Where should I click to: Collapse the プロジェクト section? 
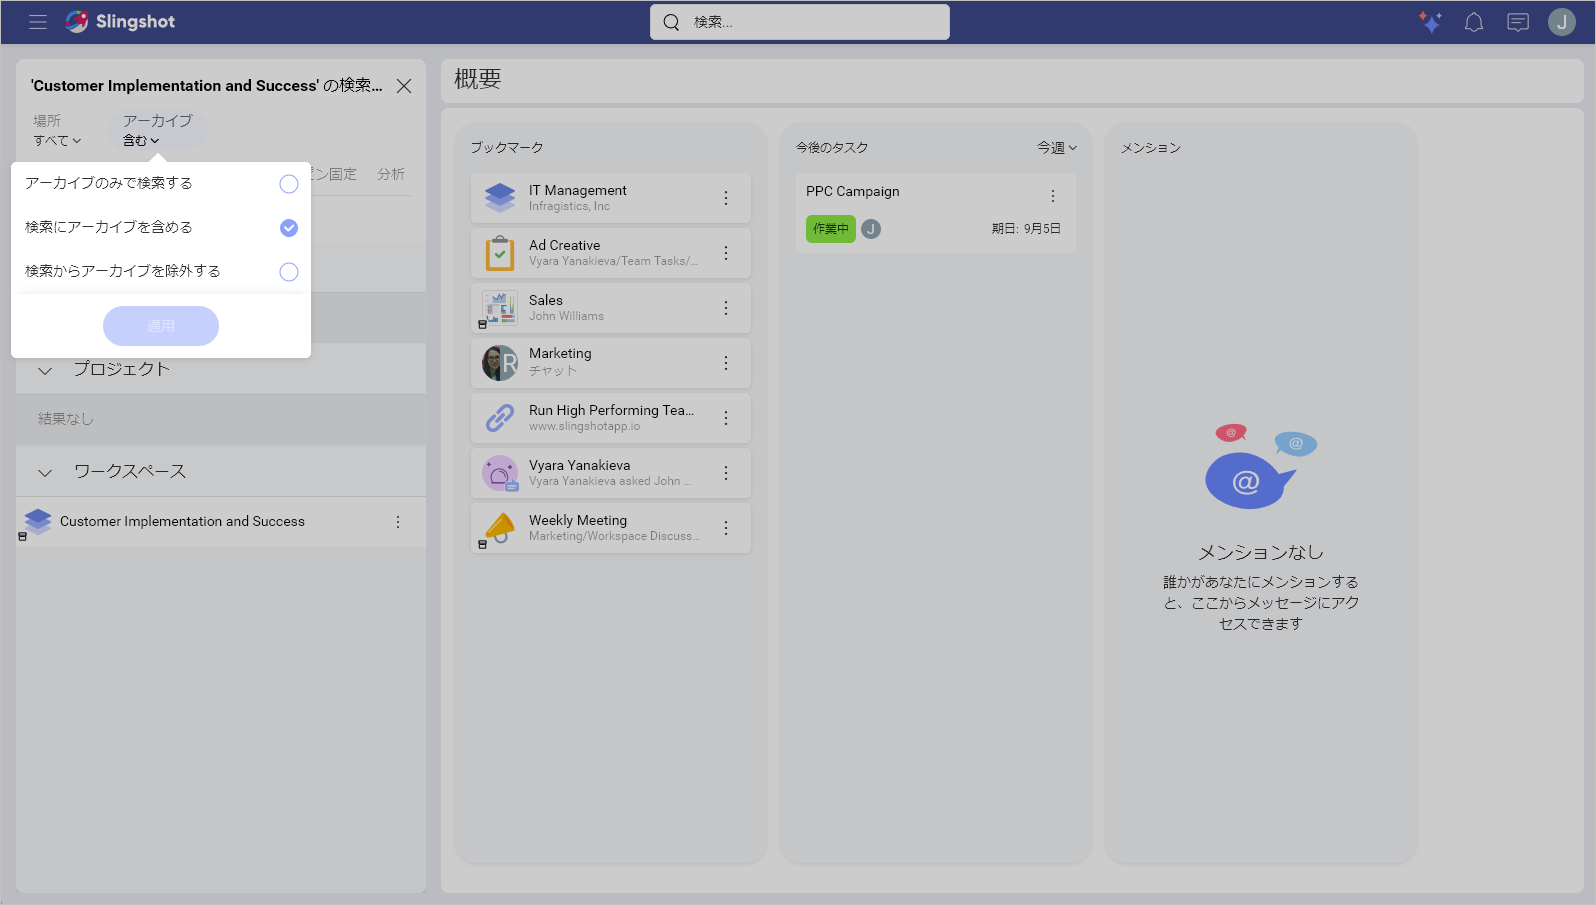click(x=45, y=370)
